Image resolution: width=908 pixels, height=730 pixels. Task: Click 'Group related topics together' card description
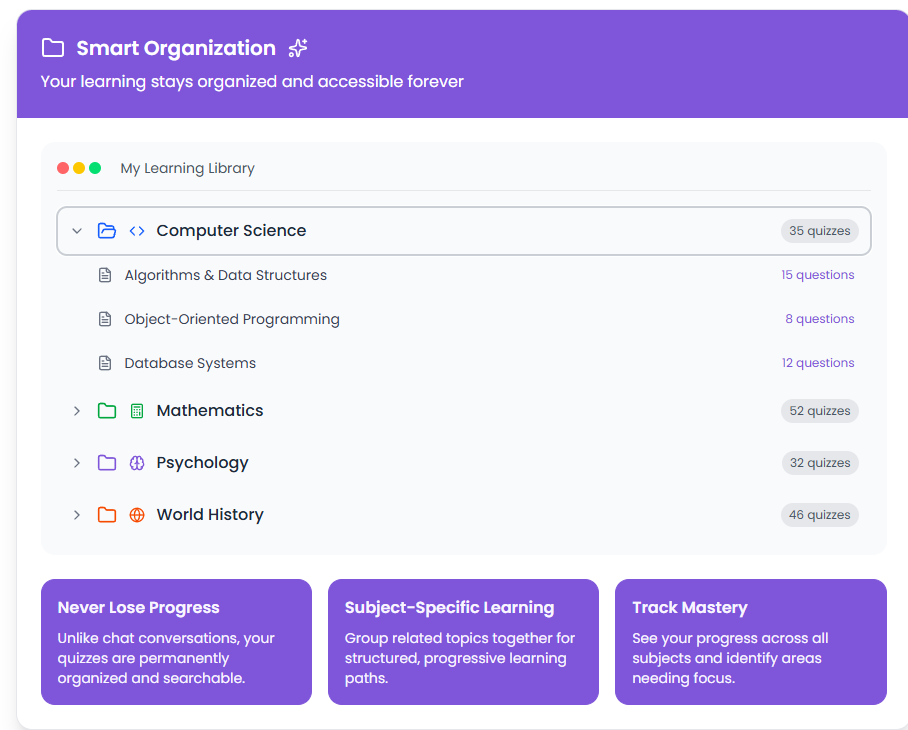[460, 658]
